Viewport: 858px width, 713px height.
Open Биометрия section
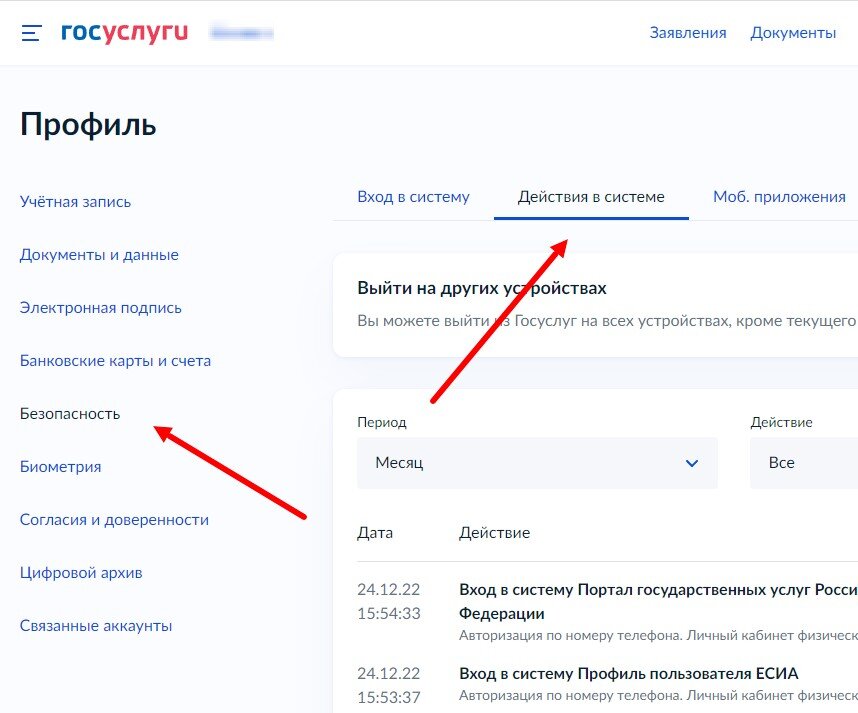pyautogui.click(x=61, y=467)
